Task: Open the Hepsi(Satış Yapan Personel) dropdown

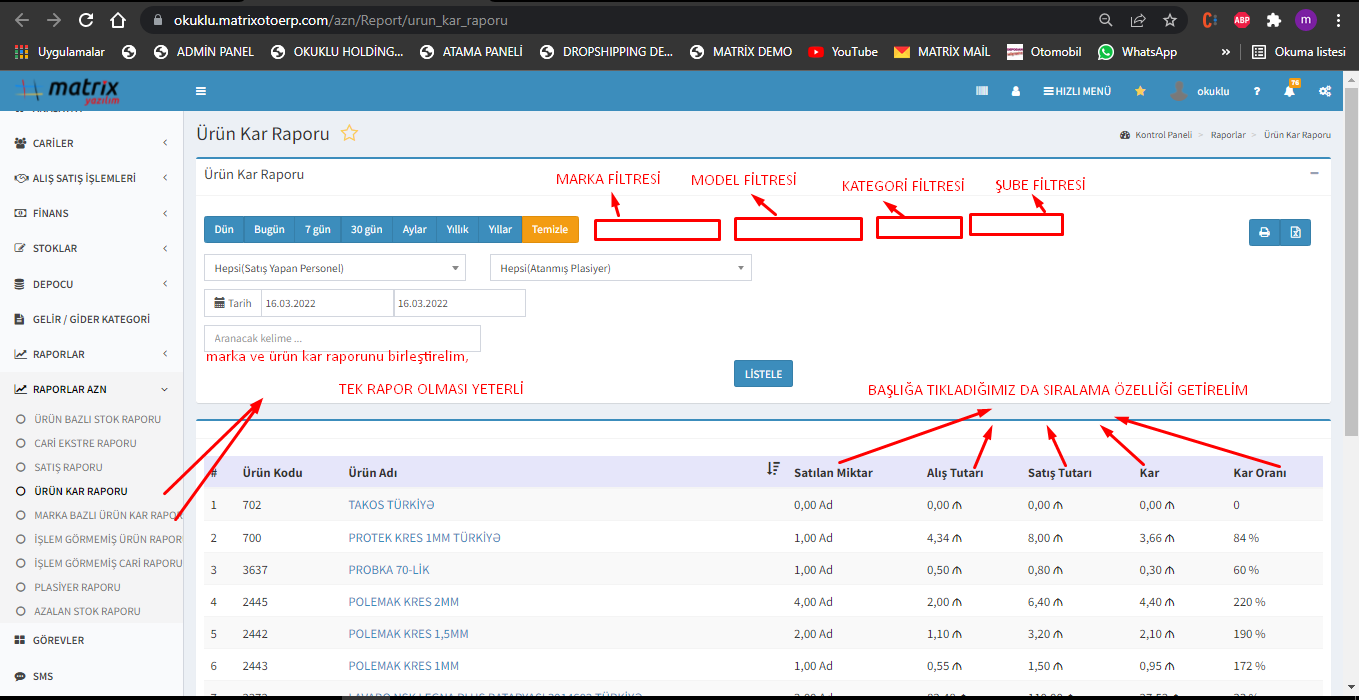Action: click(x=334, y=268)
